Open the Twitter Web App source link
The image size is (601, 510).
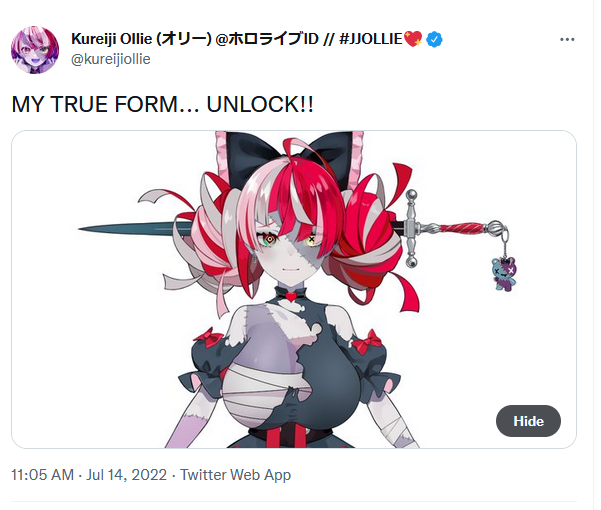235,475
